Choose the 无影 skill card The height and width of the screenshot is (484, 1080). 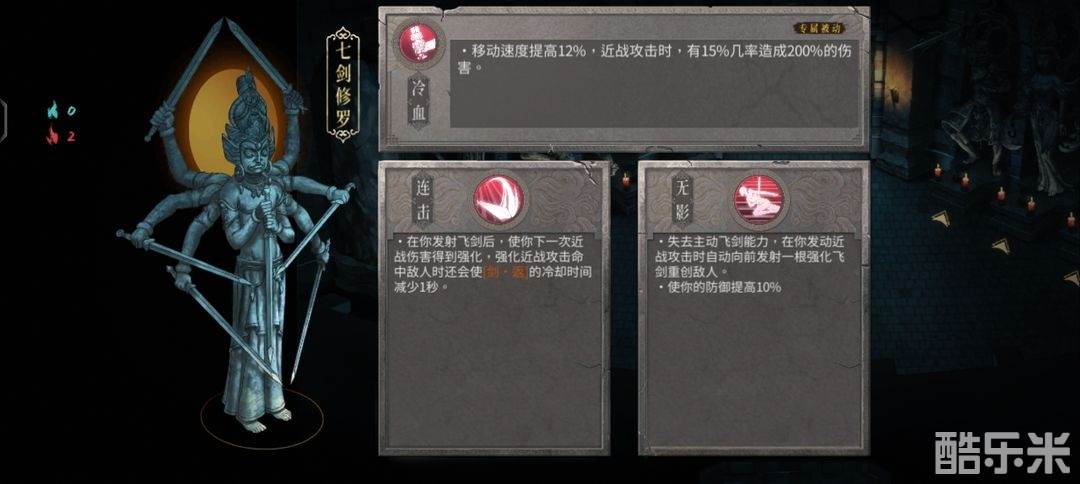[x=754, y=308]
